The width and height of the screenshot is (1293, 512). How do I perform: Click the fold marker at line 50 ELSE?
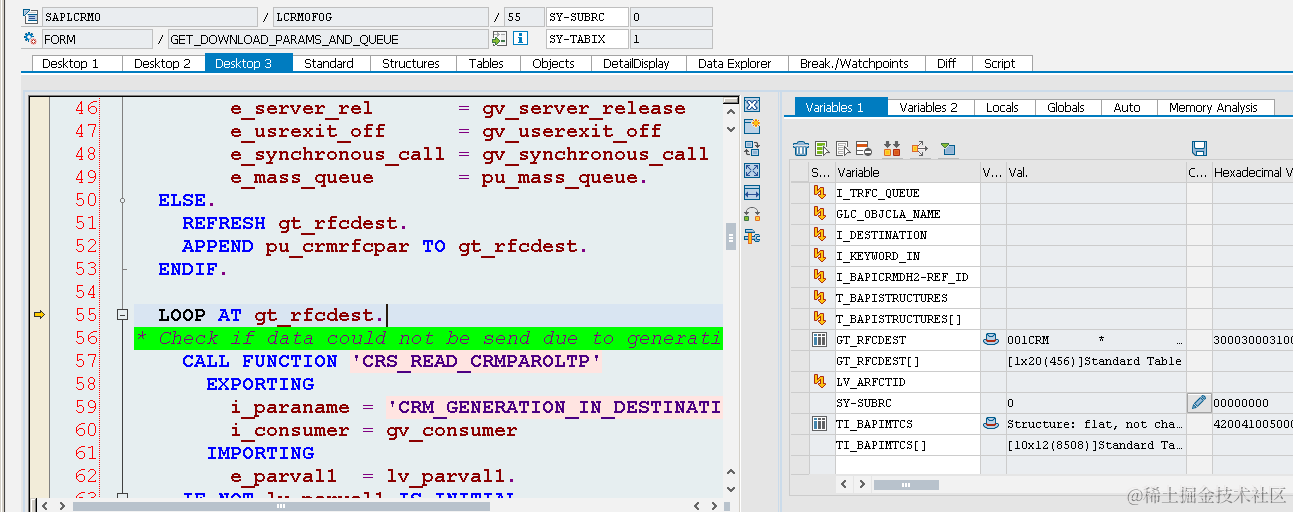pyautogui.click(x=122, y=200)
